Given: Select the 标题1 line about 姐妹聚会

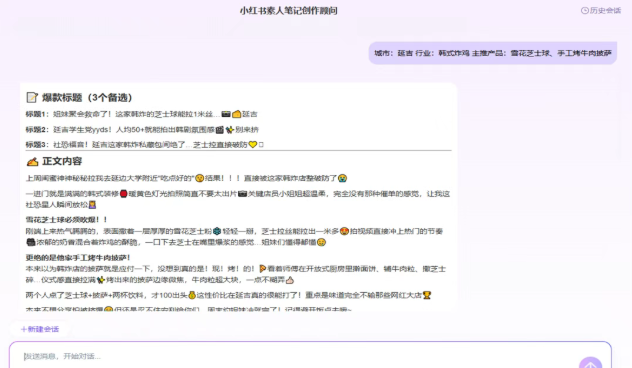Looking at the screenshot, I should click(141, 114).
